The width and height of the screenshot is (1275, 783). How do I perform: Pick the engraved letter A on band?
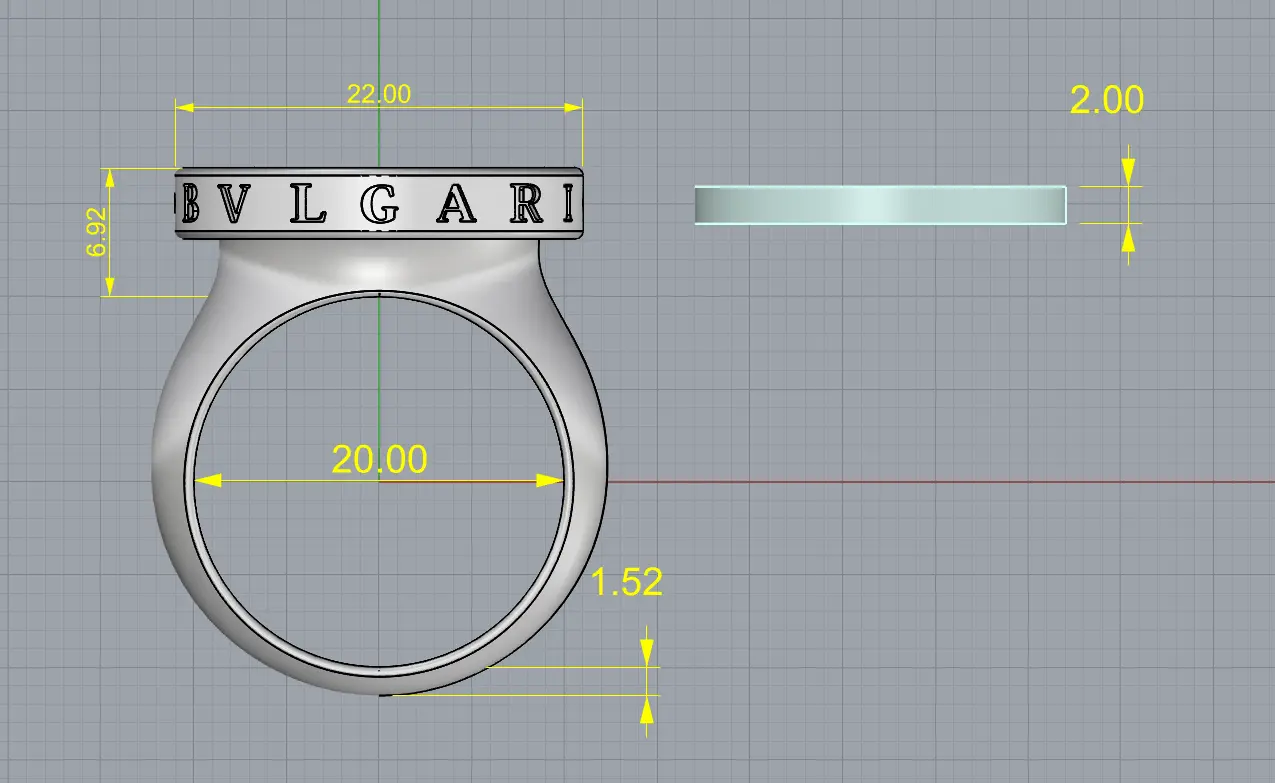455,206
